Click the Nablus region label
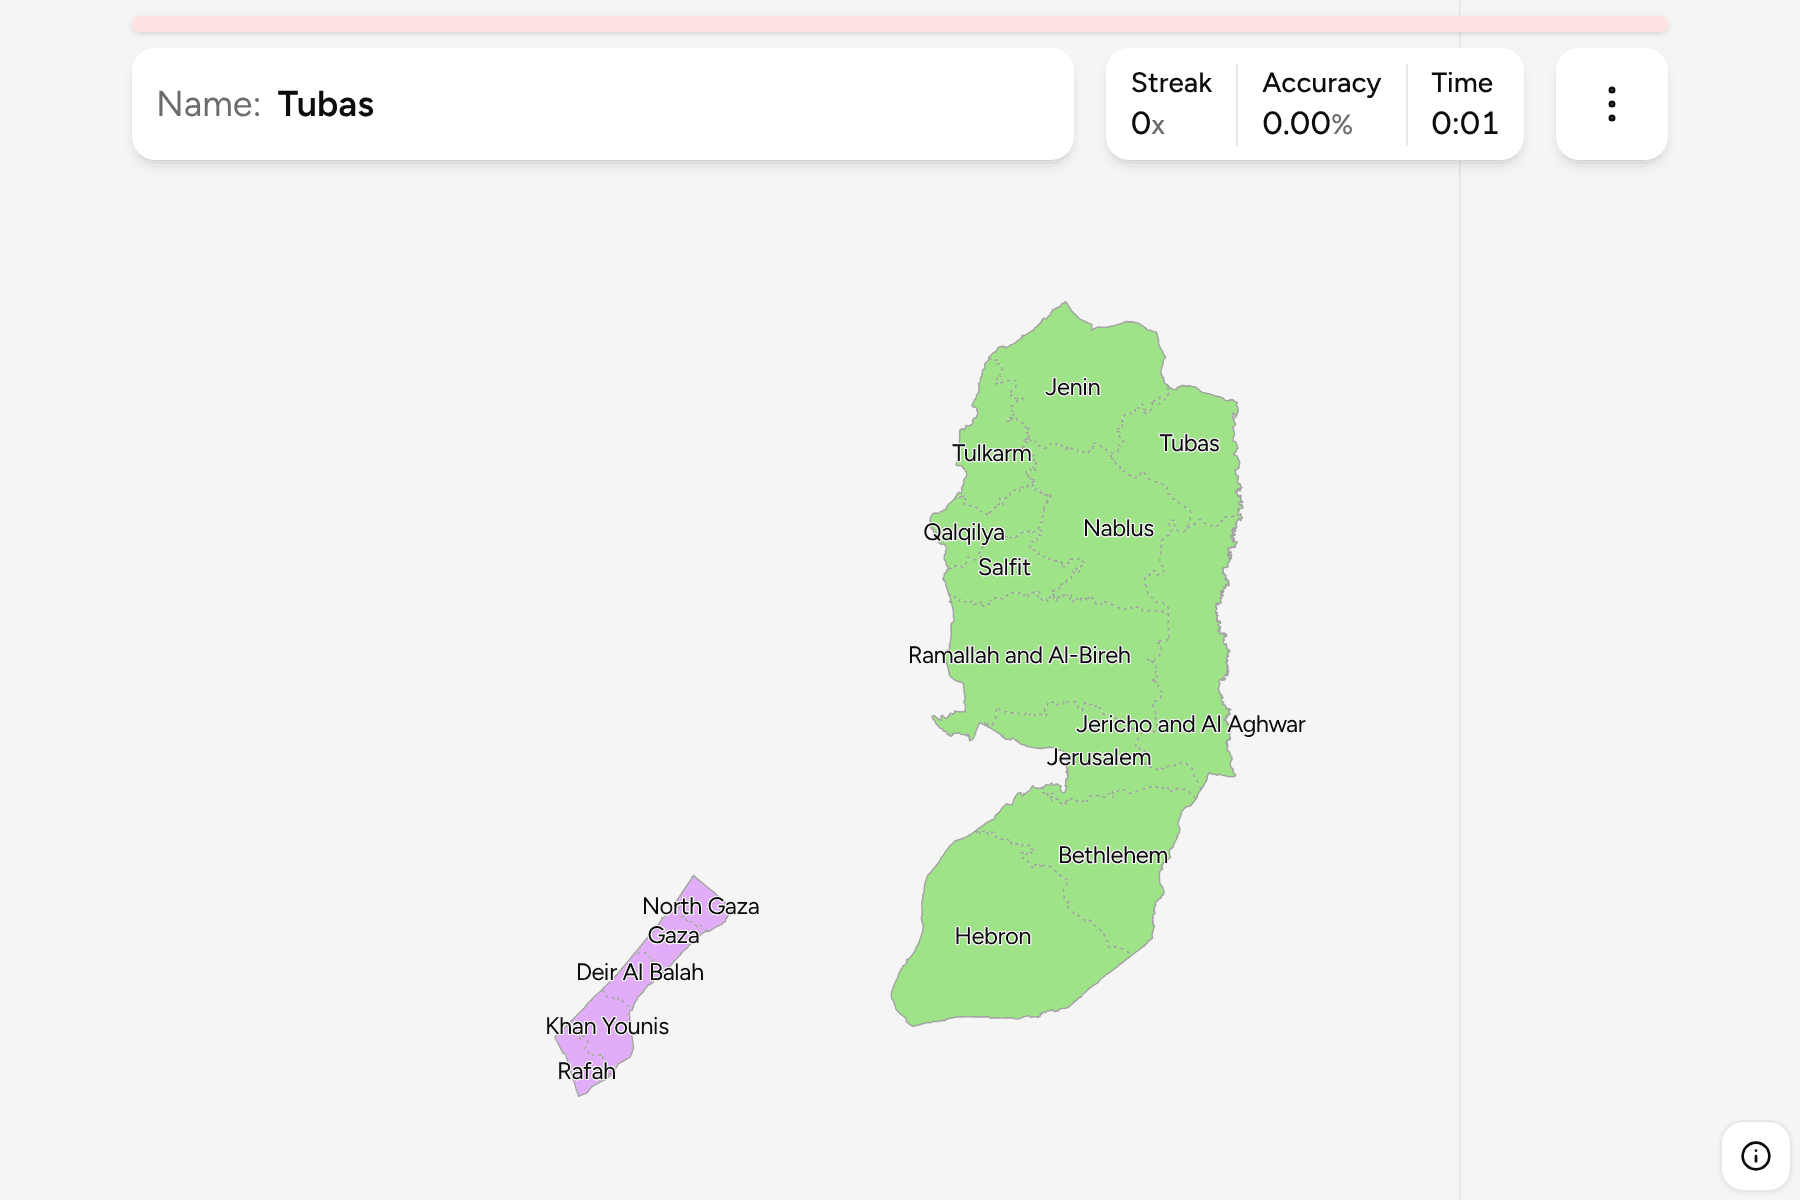 click(1118, 528)
